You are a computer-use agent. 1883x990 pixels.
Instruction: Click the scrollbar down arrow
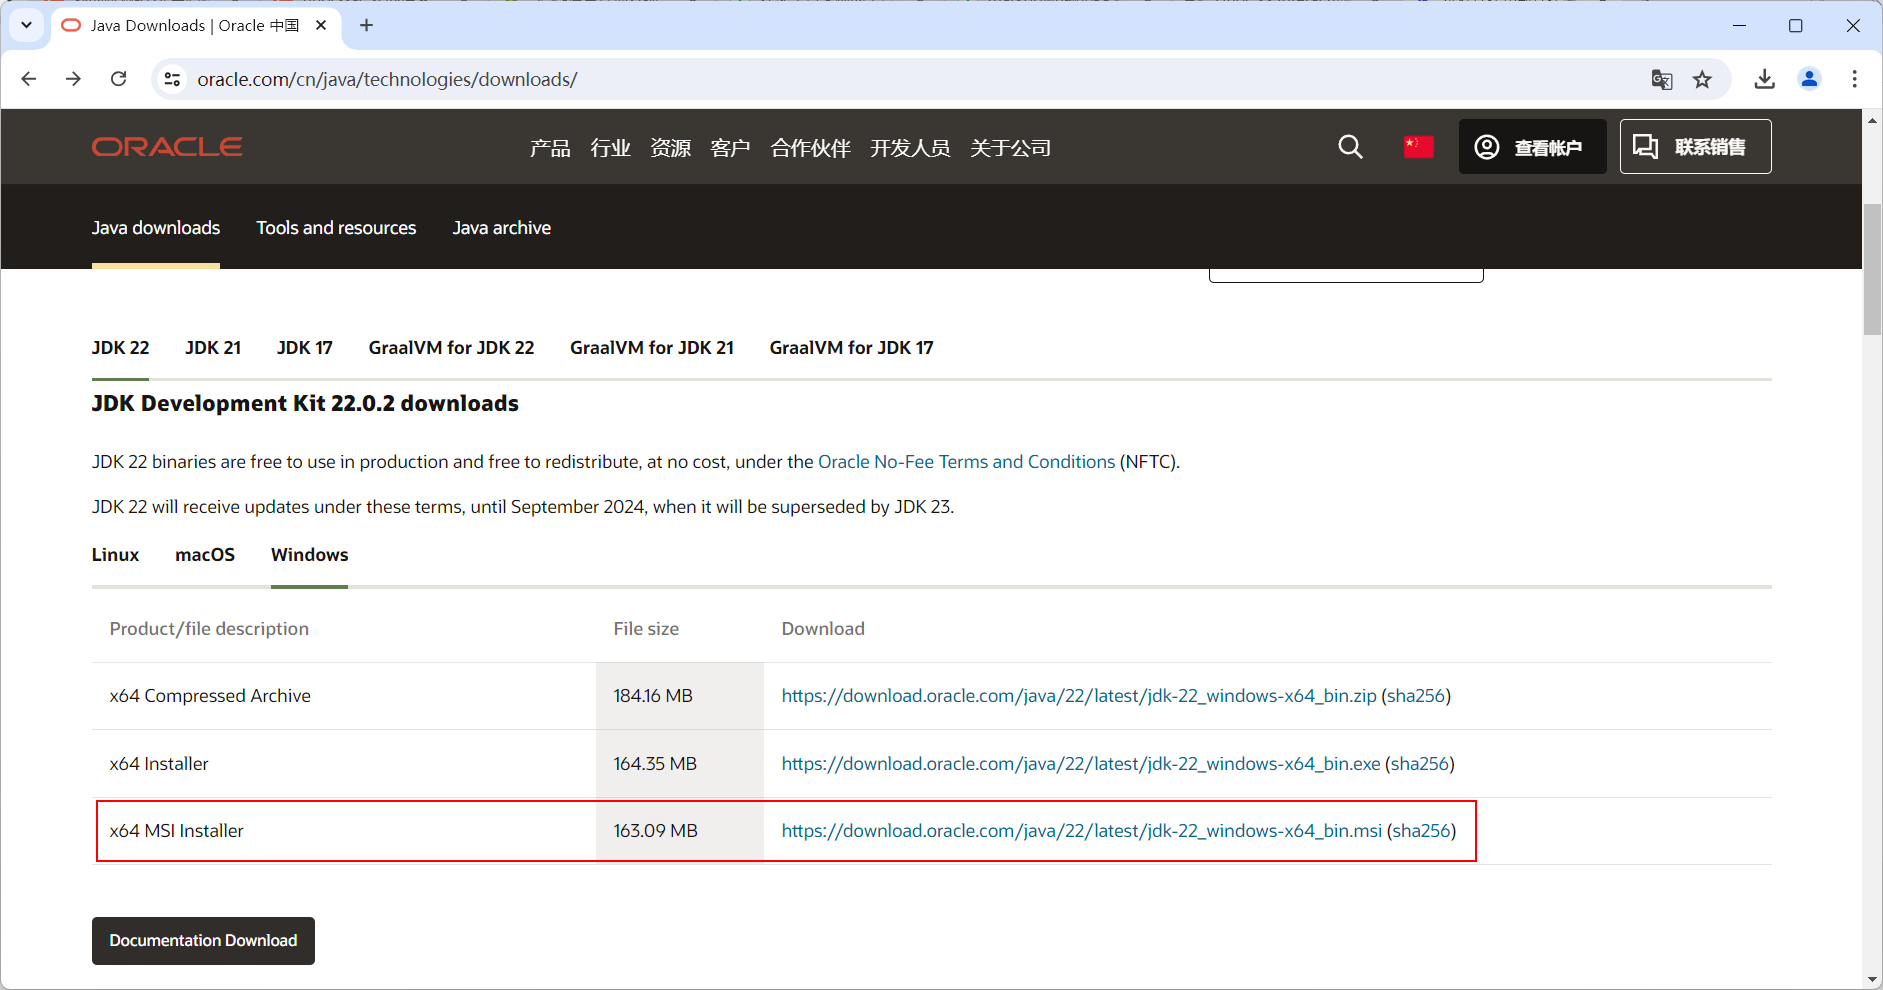point(1872,979)
